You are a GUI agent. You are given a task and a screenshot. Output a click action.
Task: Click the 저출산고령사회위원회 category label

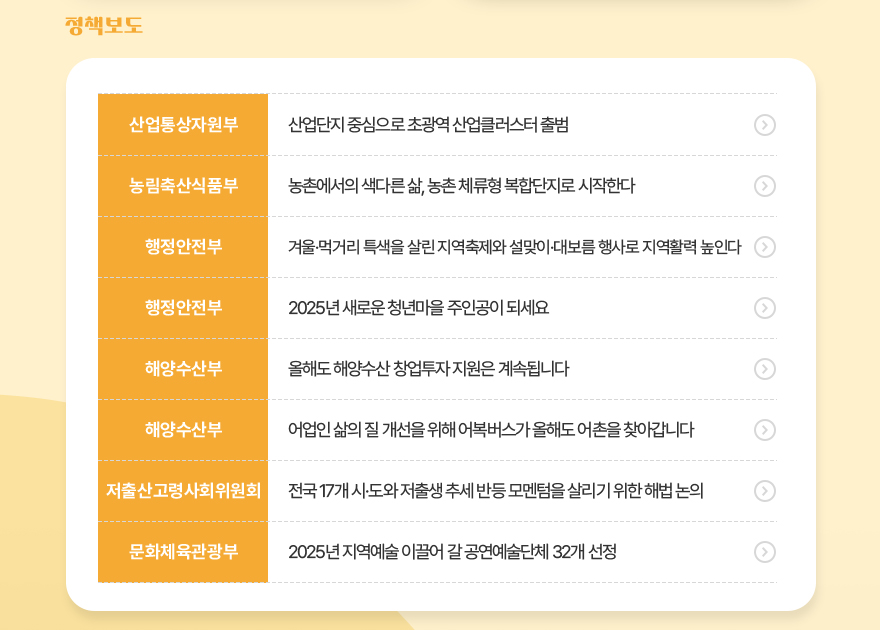click(183, 491)
